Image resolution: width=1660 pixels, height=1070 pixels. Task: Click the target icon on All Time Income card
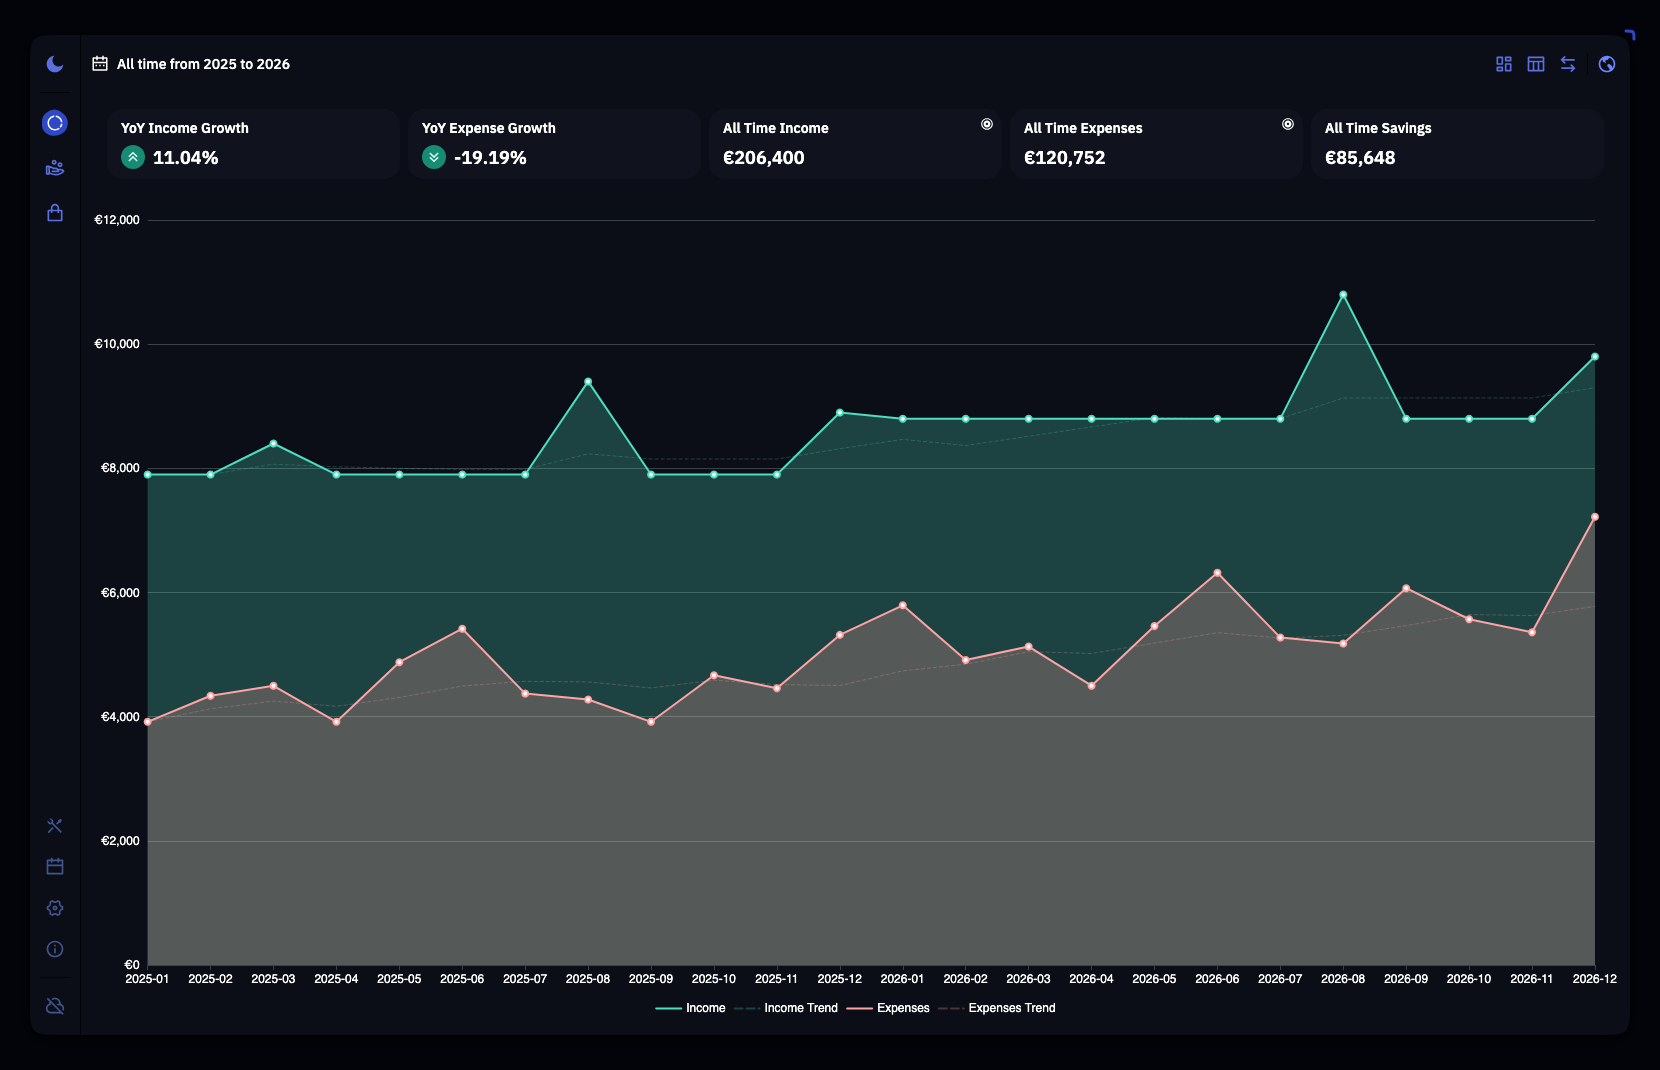(x=987, y=124)
